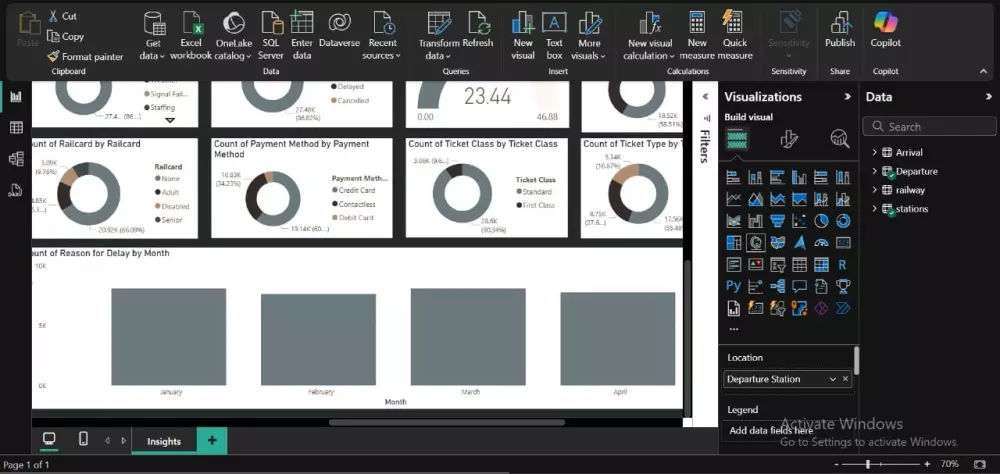Image resolution: width=1000 pixels, height=474 pixels.
Task: Choose the line chart visual type
Action: coord(733,200)
